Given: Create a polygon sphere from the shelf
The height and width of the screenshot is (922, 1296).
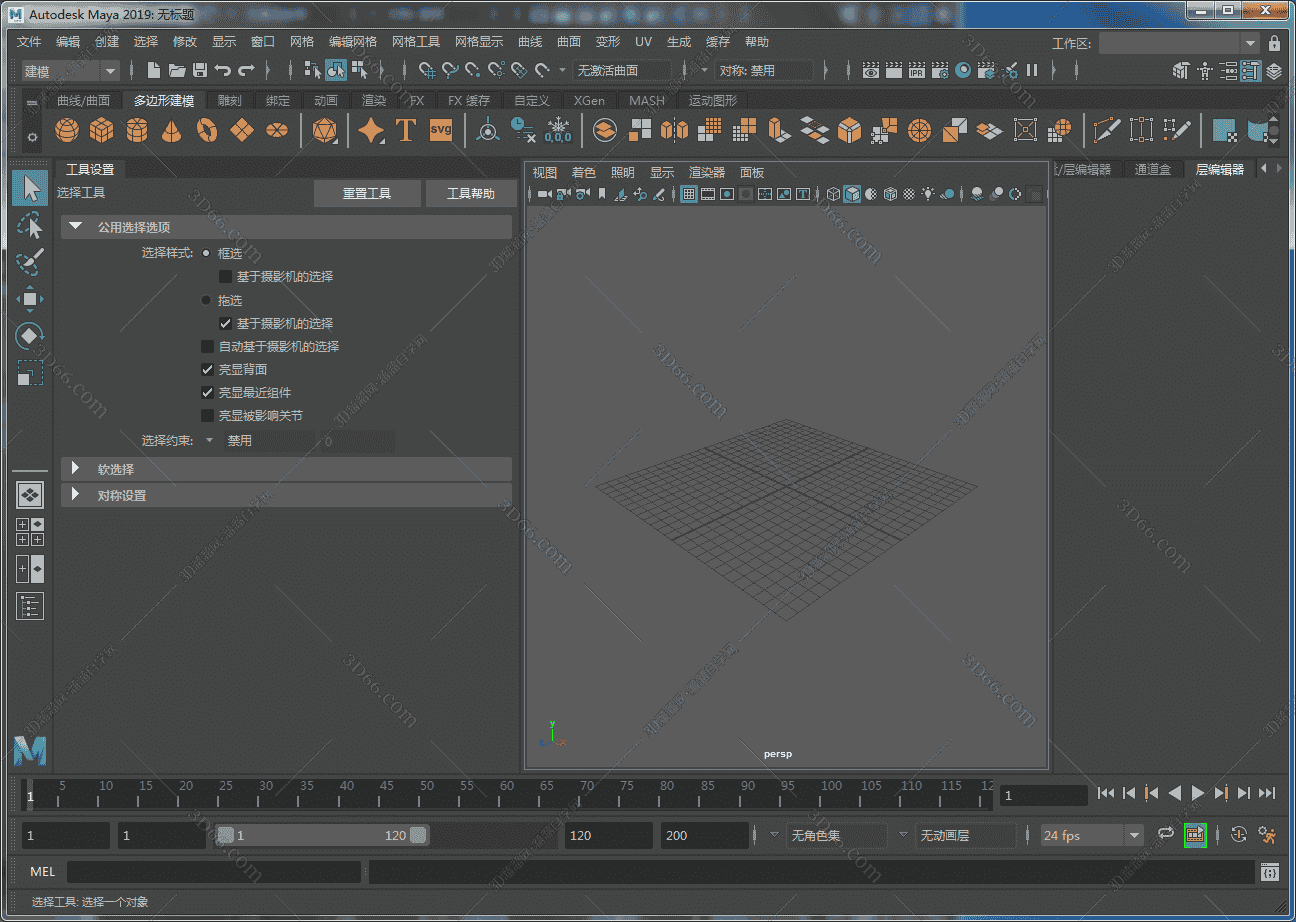Looking at the screenshot, I should pyautogui.click(x=66, y=130).
